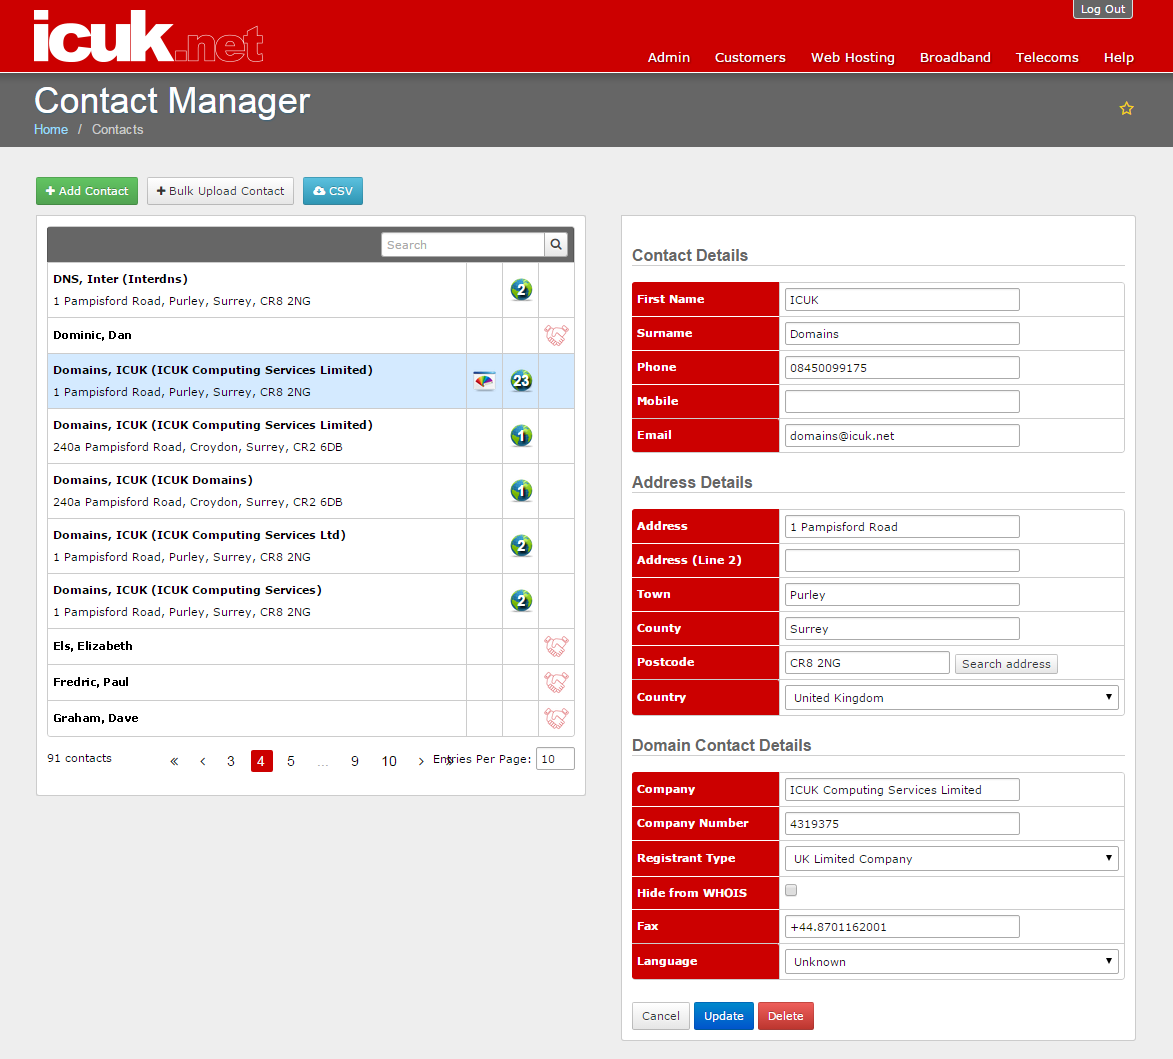Image resolution: width=1173 pixels, height=1059 pixels.
Task: Click the Company Number field
Action: click(x=902, y=823)
